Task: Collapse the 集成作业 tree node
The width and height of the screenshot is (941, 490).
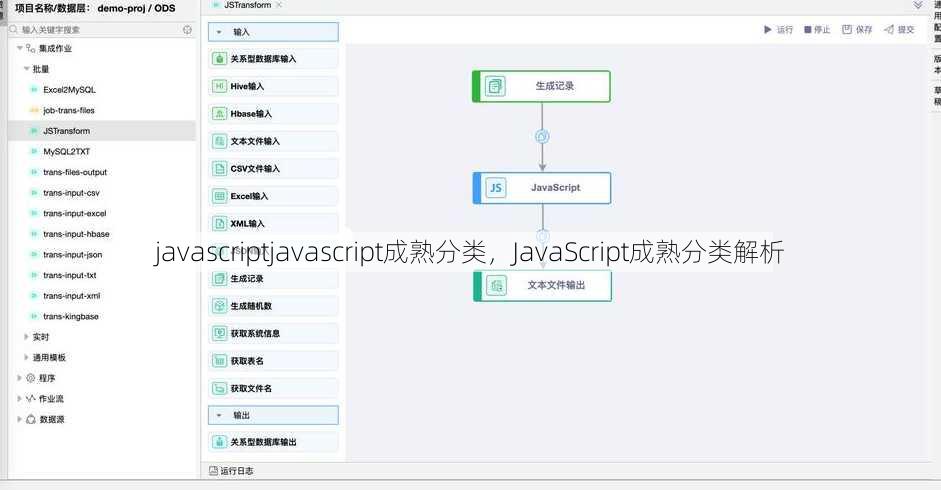Action: tap(20, 48)
